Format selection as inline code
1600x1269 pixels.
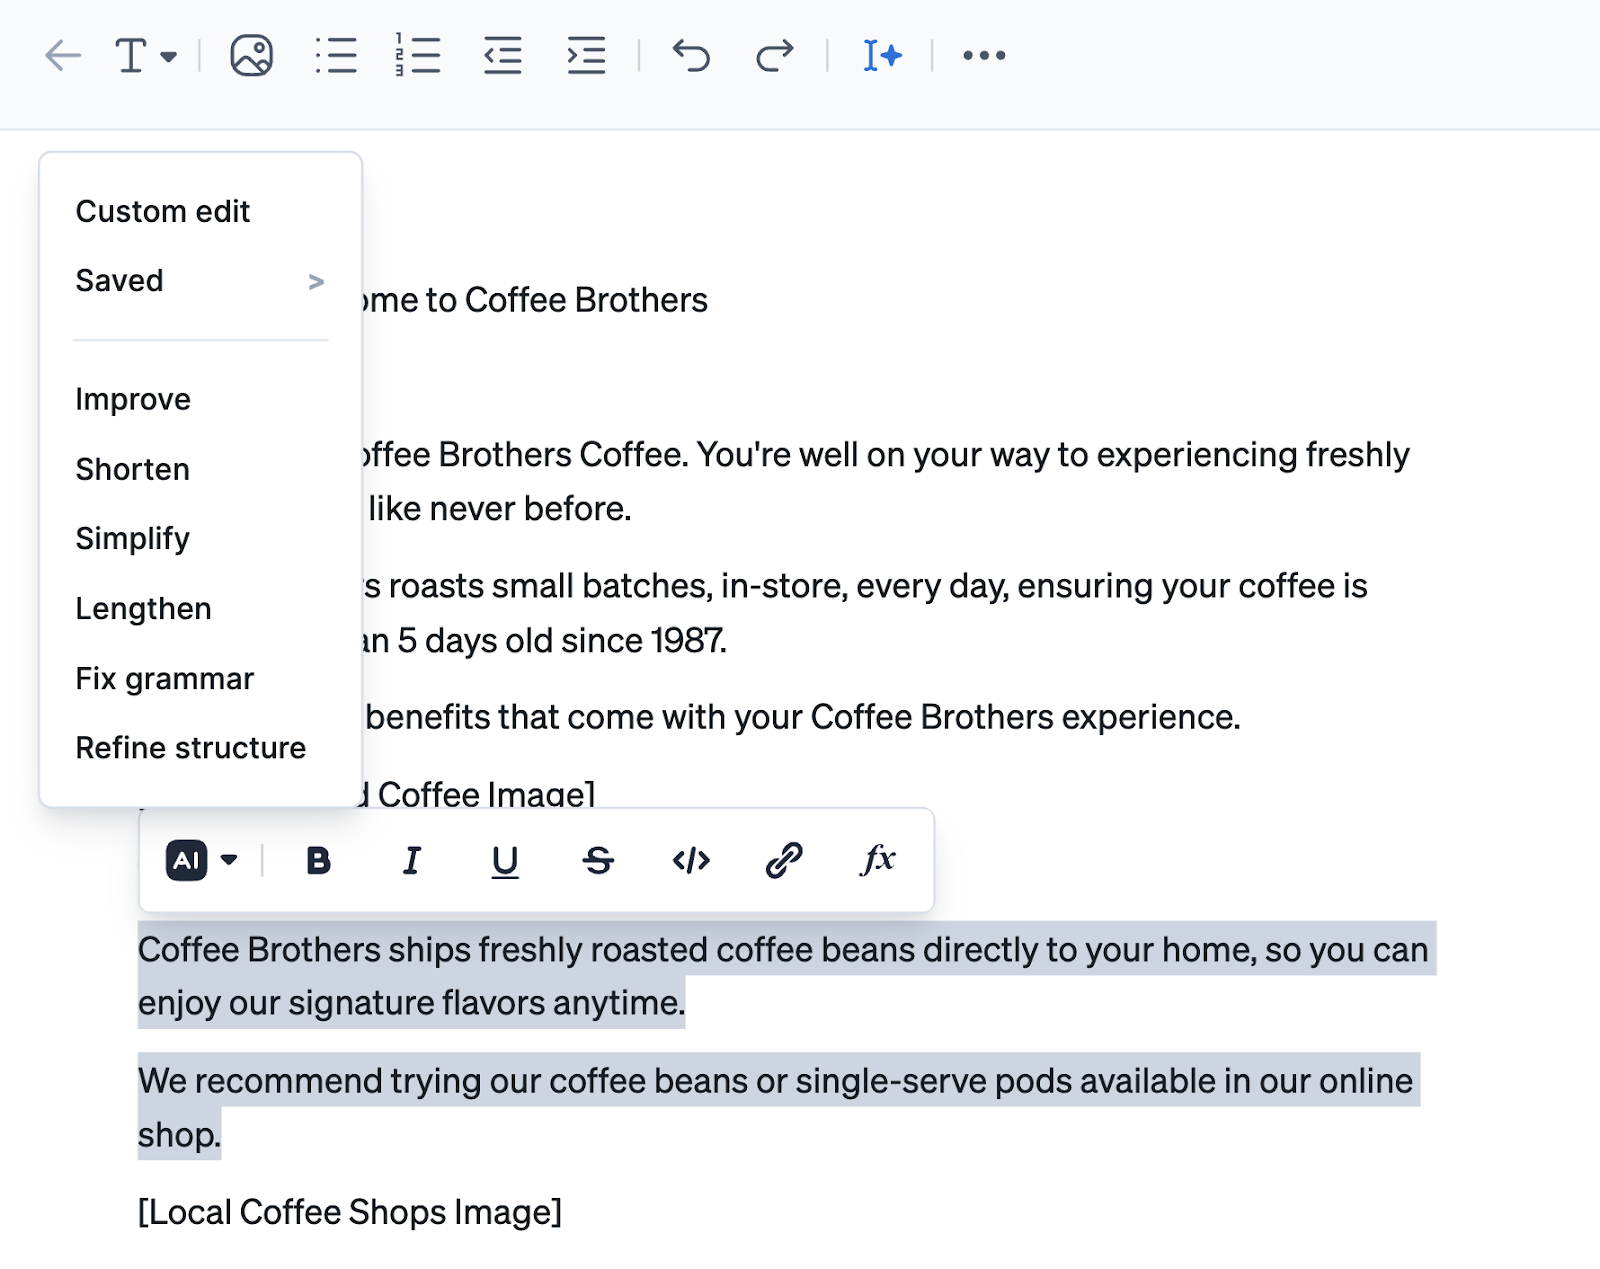pyautogui.click(x=691, y=860)
